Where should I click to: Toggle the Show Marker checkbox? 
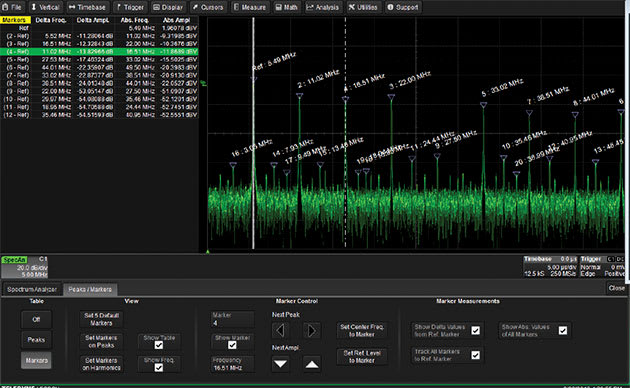(232, 345)
